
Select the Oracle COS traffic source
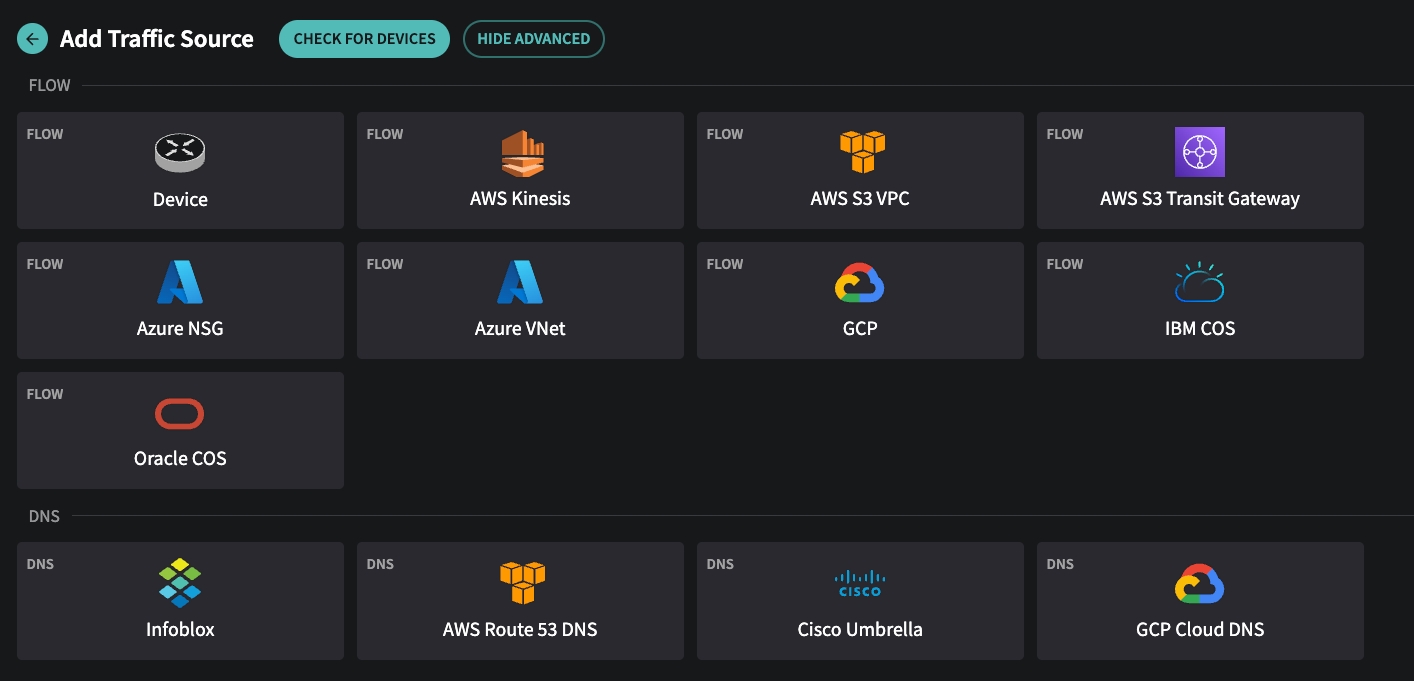tap(180, 430)
